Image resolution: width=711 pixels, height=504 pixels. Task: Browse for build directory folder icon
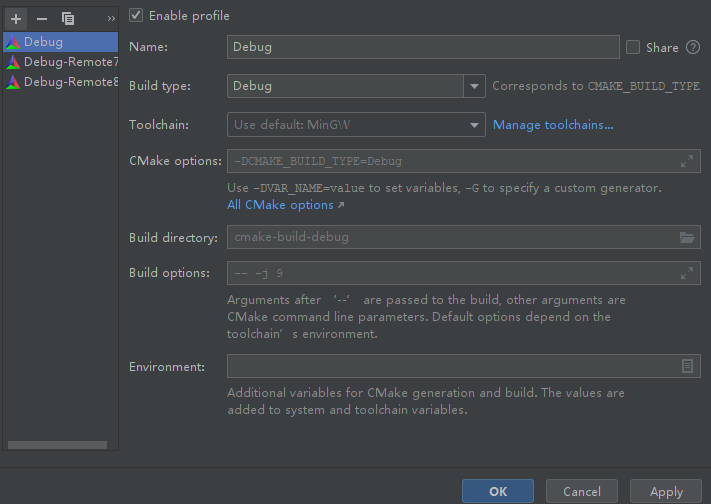tap(687, 238)
